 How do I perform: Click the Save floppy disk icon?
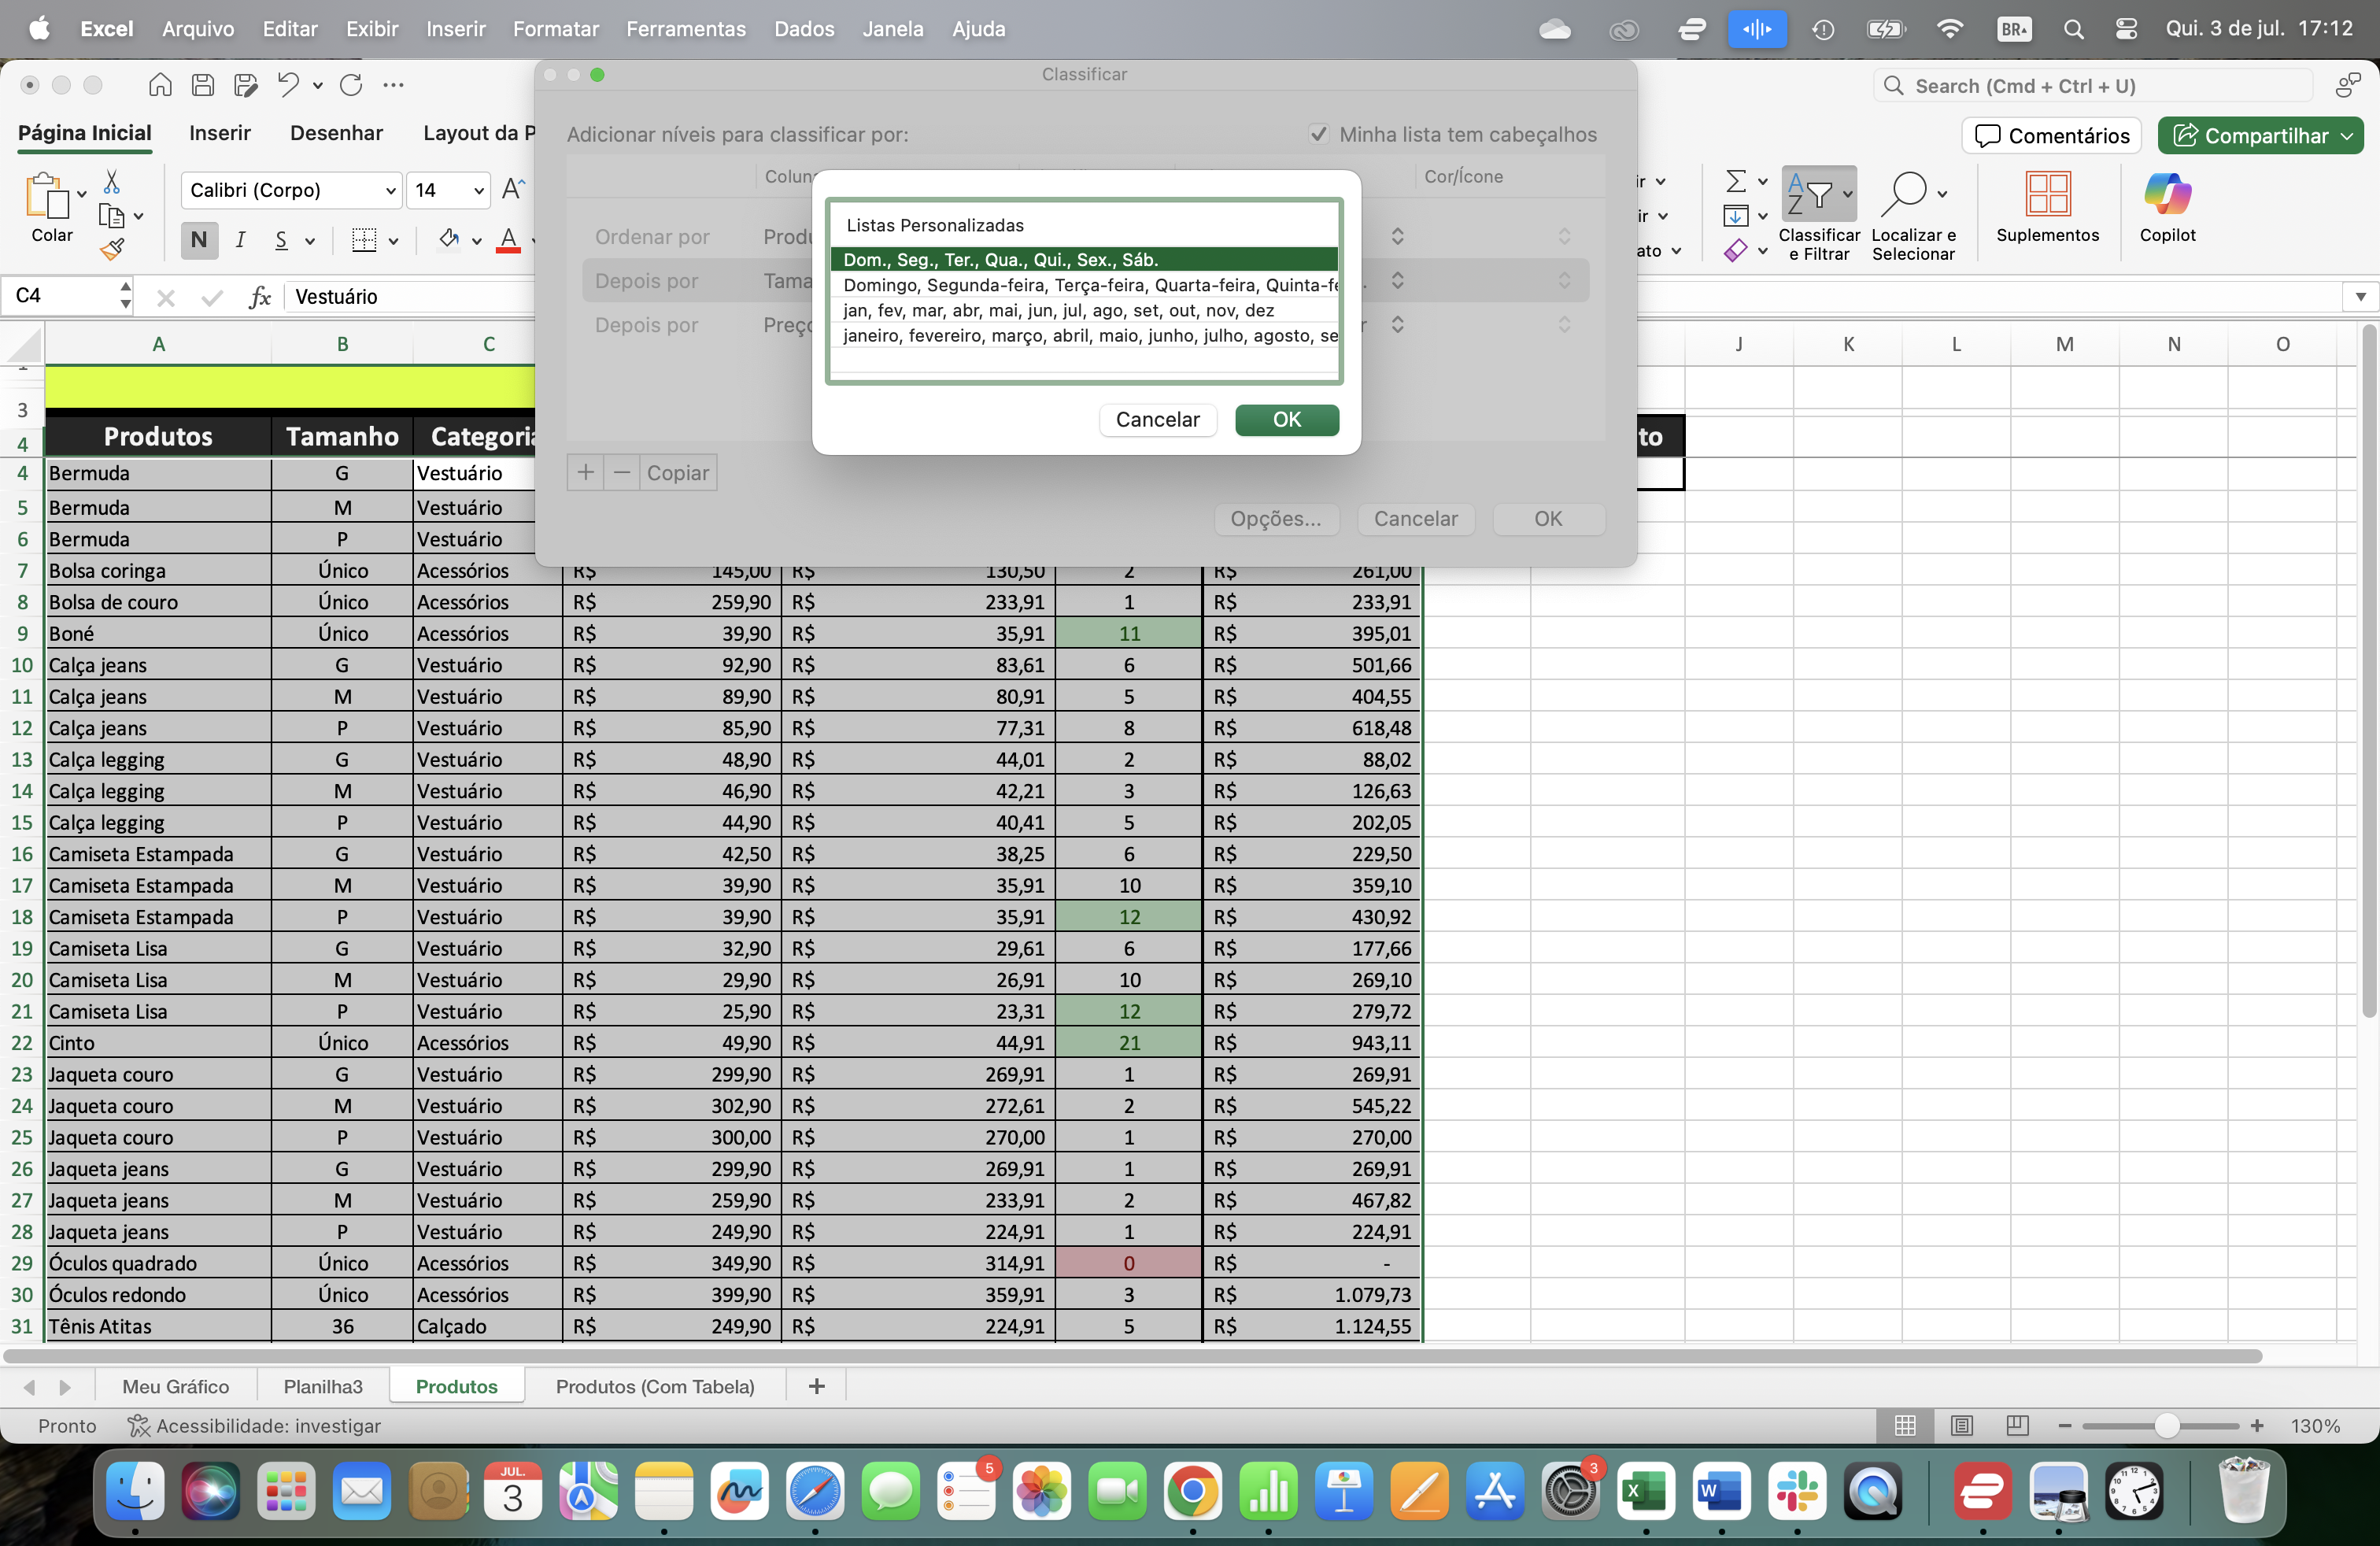coord(203,85)
